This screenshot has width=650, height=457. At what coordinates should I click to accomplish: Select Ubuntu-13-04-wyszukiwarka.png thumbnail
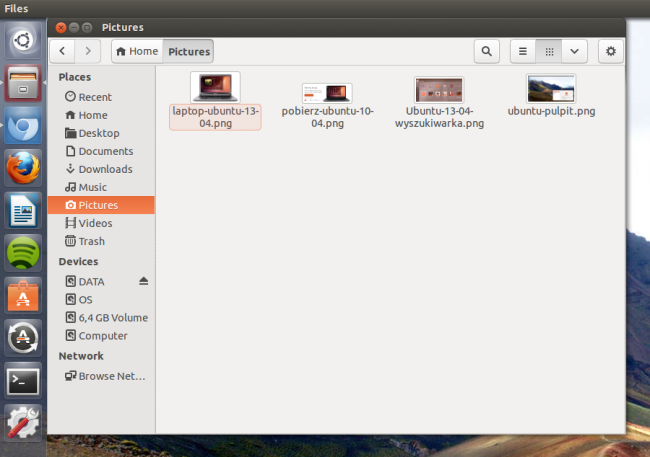(x=439, y=90)
